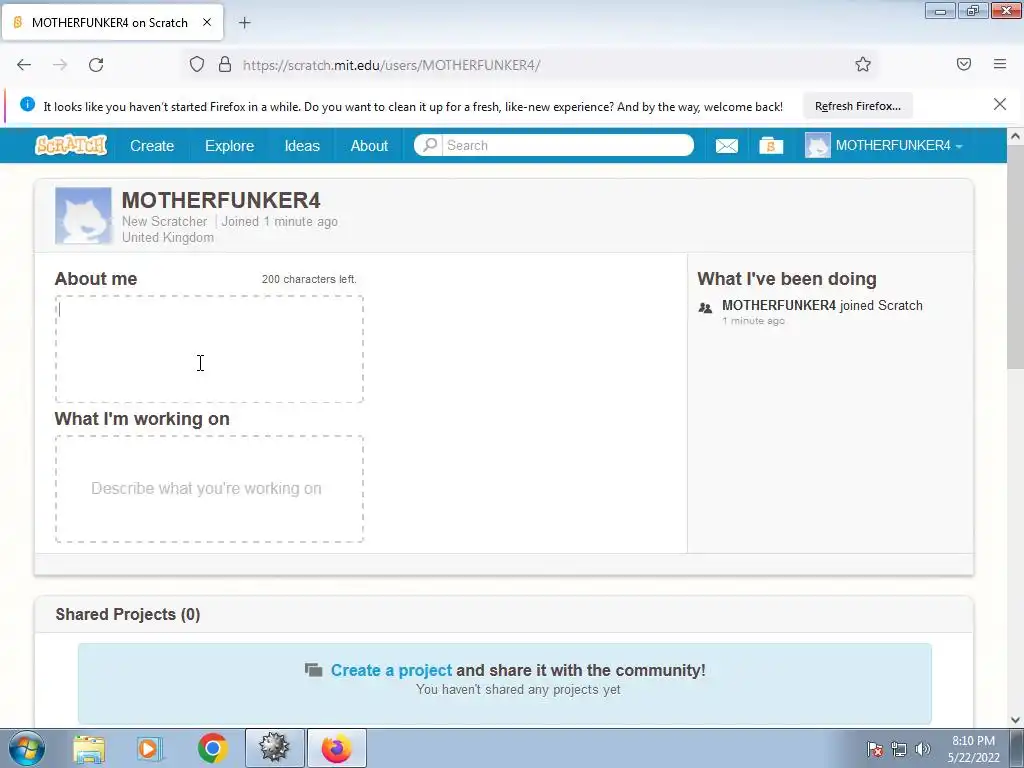Image resolution: width=1024 pixels, height=768 pixels.
Task: Click the browser address bar URL
Action: pyautogui.click(x=391, y=65)
